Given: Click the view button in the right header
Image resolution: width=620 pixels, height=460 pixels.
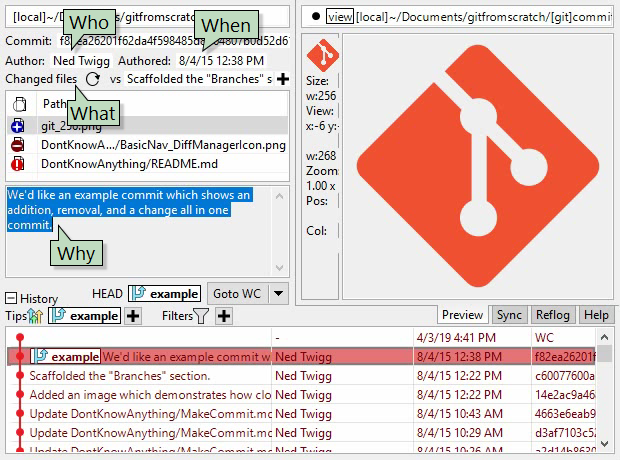Looking at the screenshot, I should pos(340,17).
